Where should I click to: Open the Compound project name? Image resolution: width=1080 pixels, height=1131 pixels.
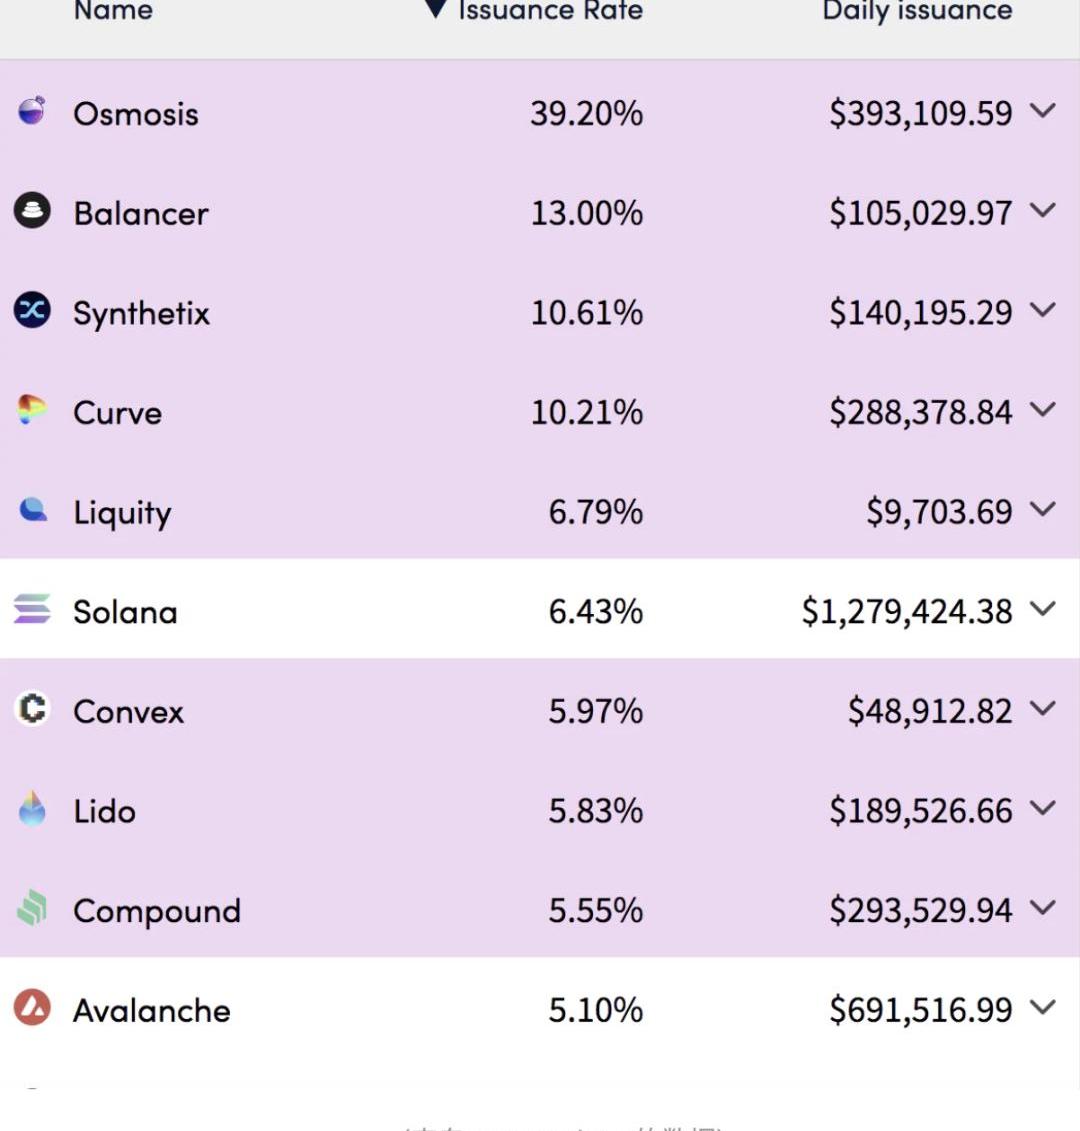pyautogui.click(x=157, y=911)
